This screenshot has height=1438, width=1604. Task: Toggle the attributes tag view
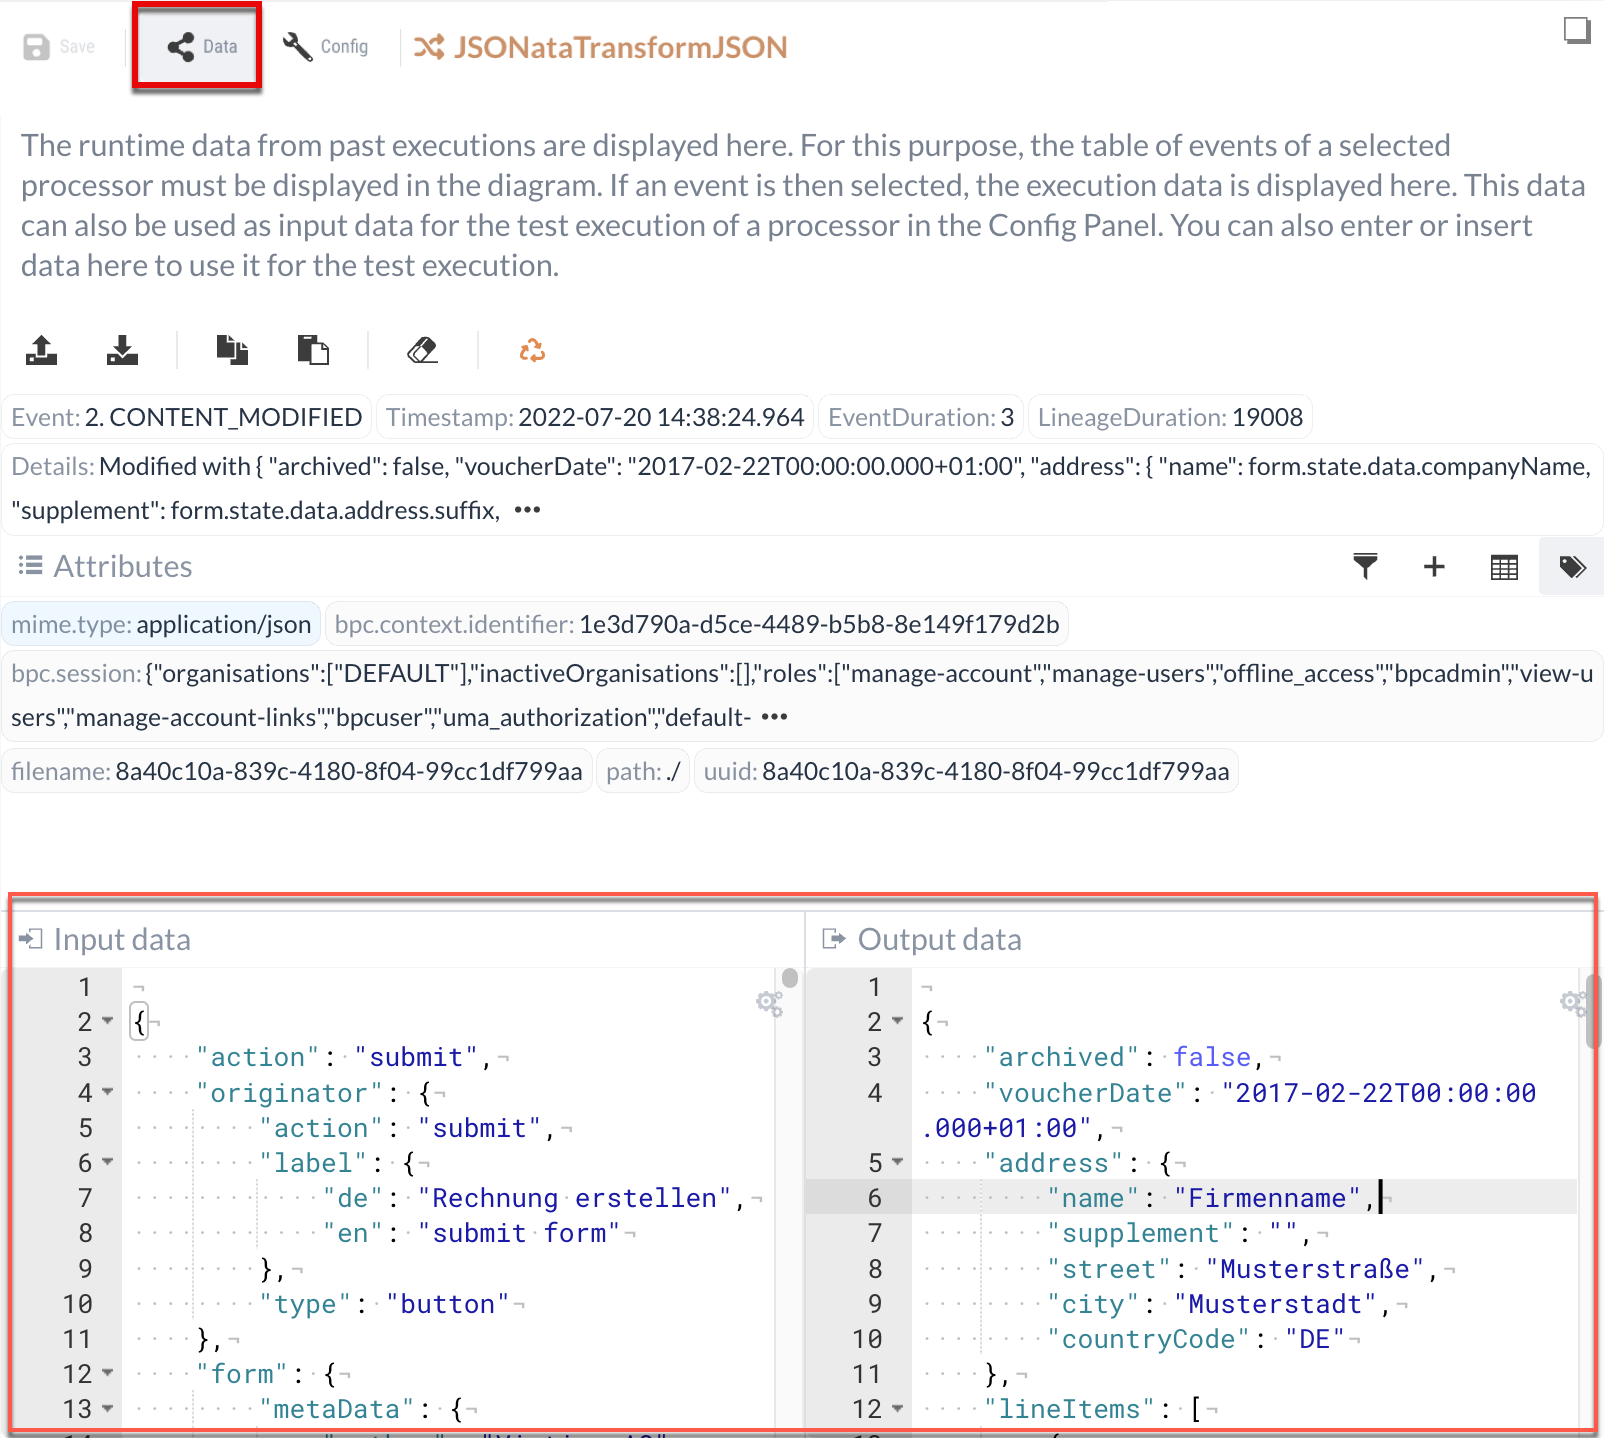tap(1572, 567)
